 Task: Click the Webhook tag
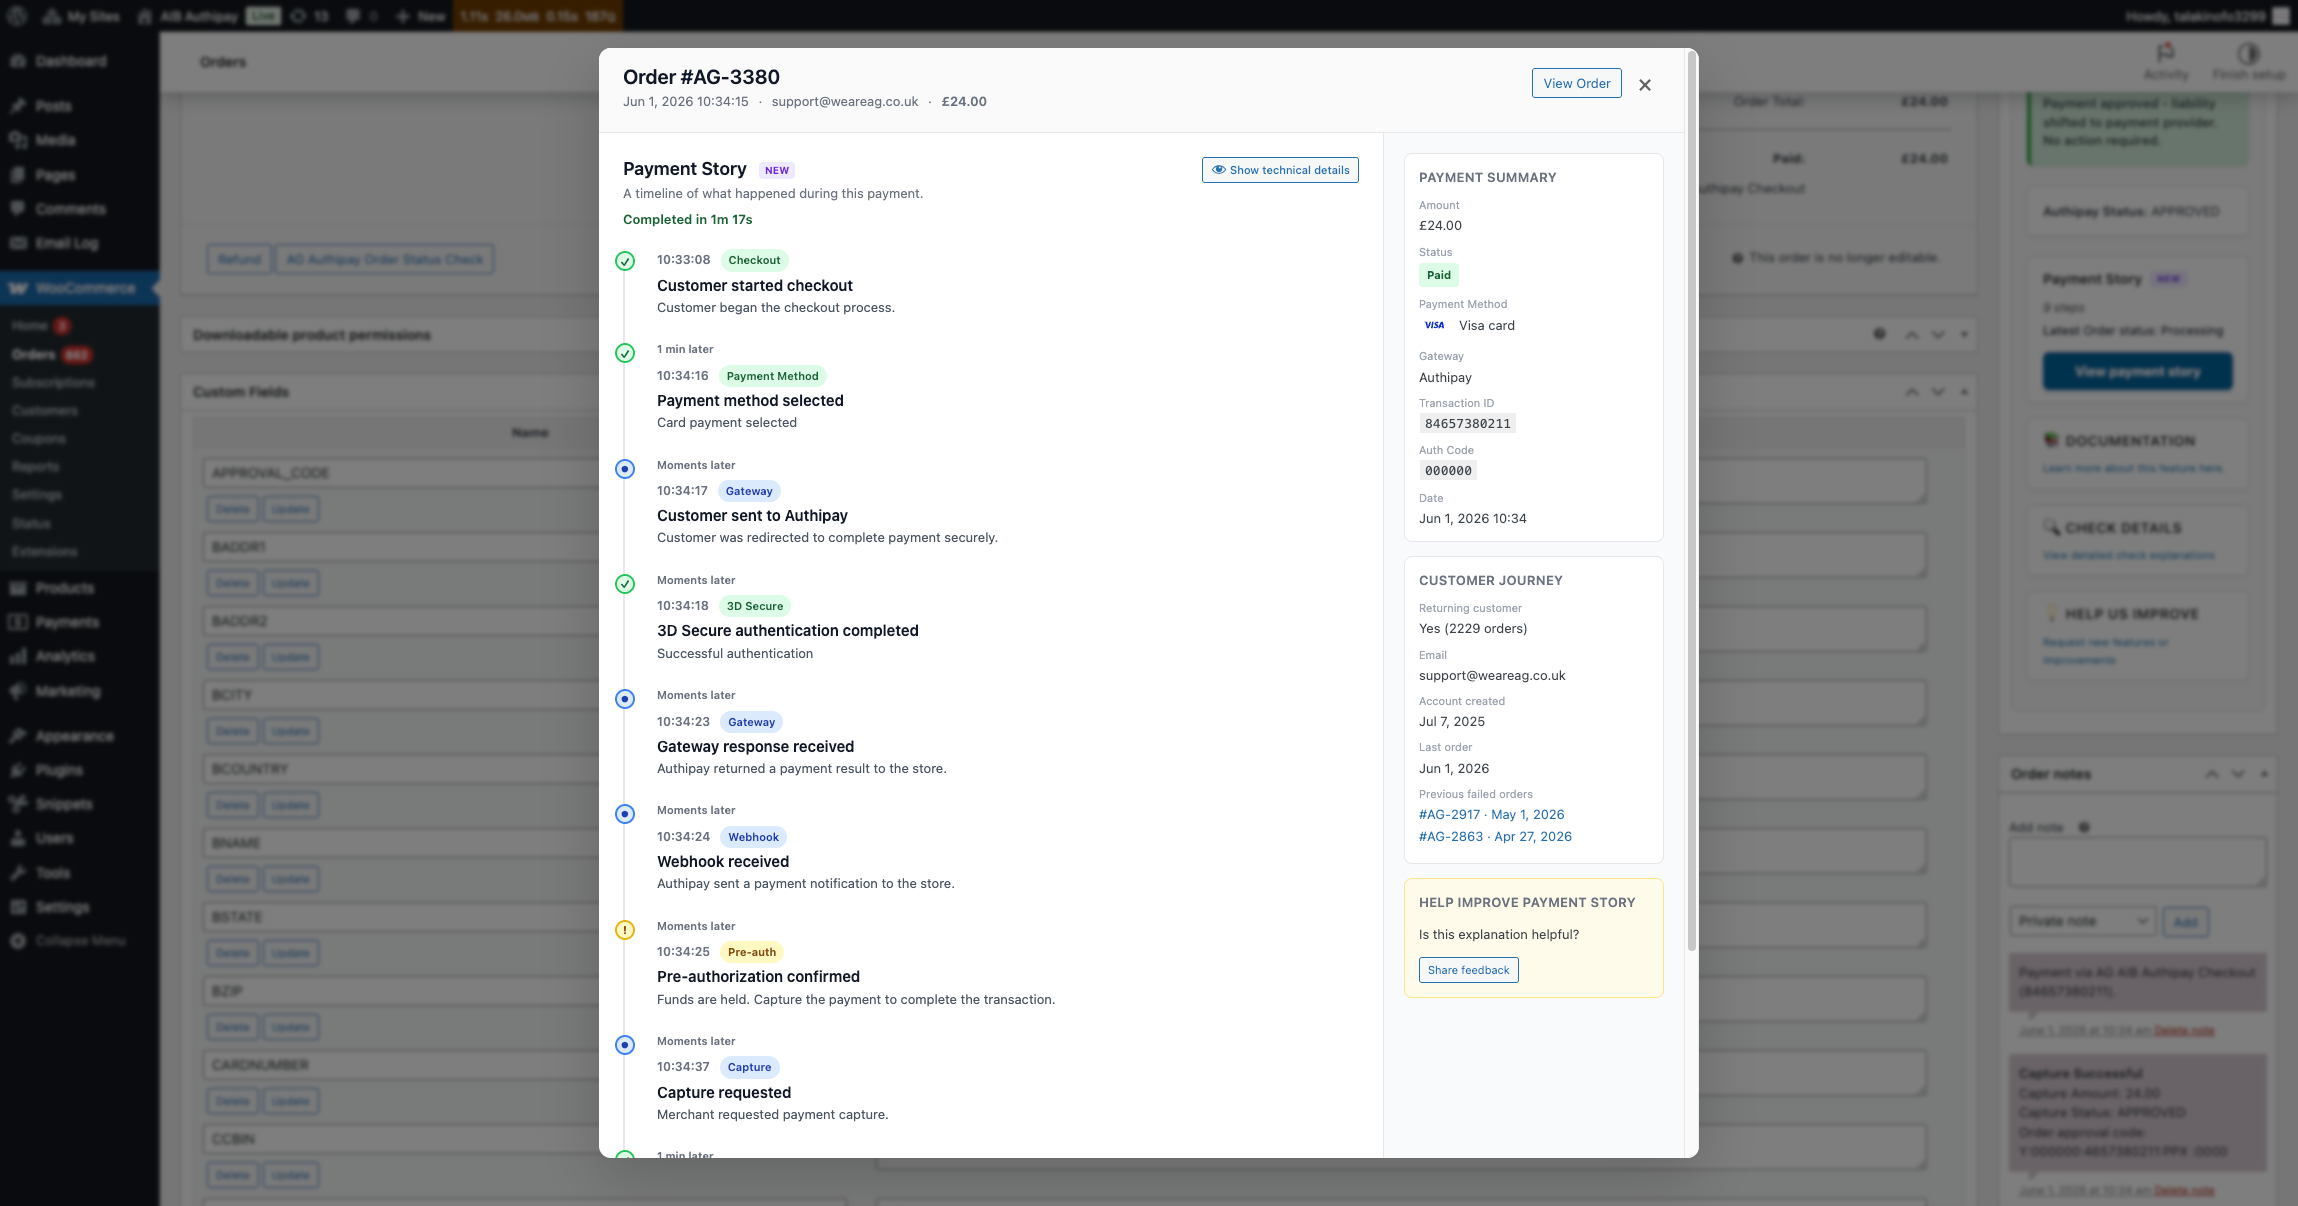[x=753, y=837]
